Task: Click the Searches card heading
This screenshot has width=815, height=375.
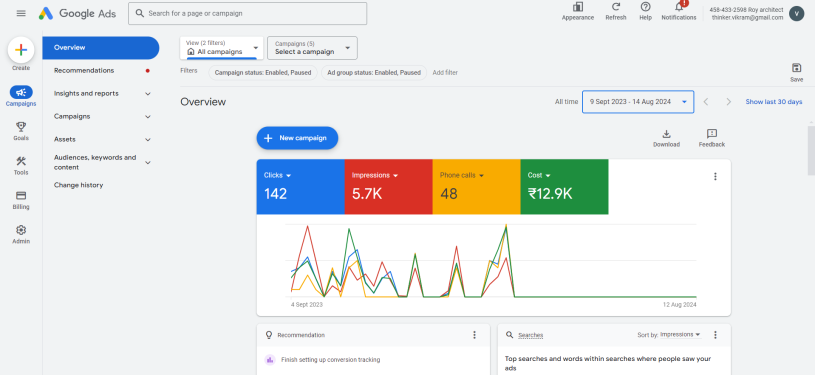Action: pyautogui.click(x=531, y=335)
